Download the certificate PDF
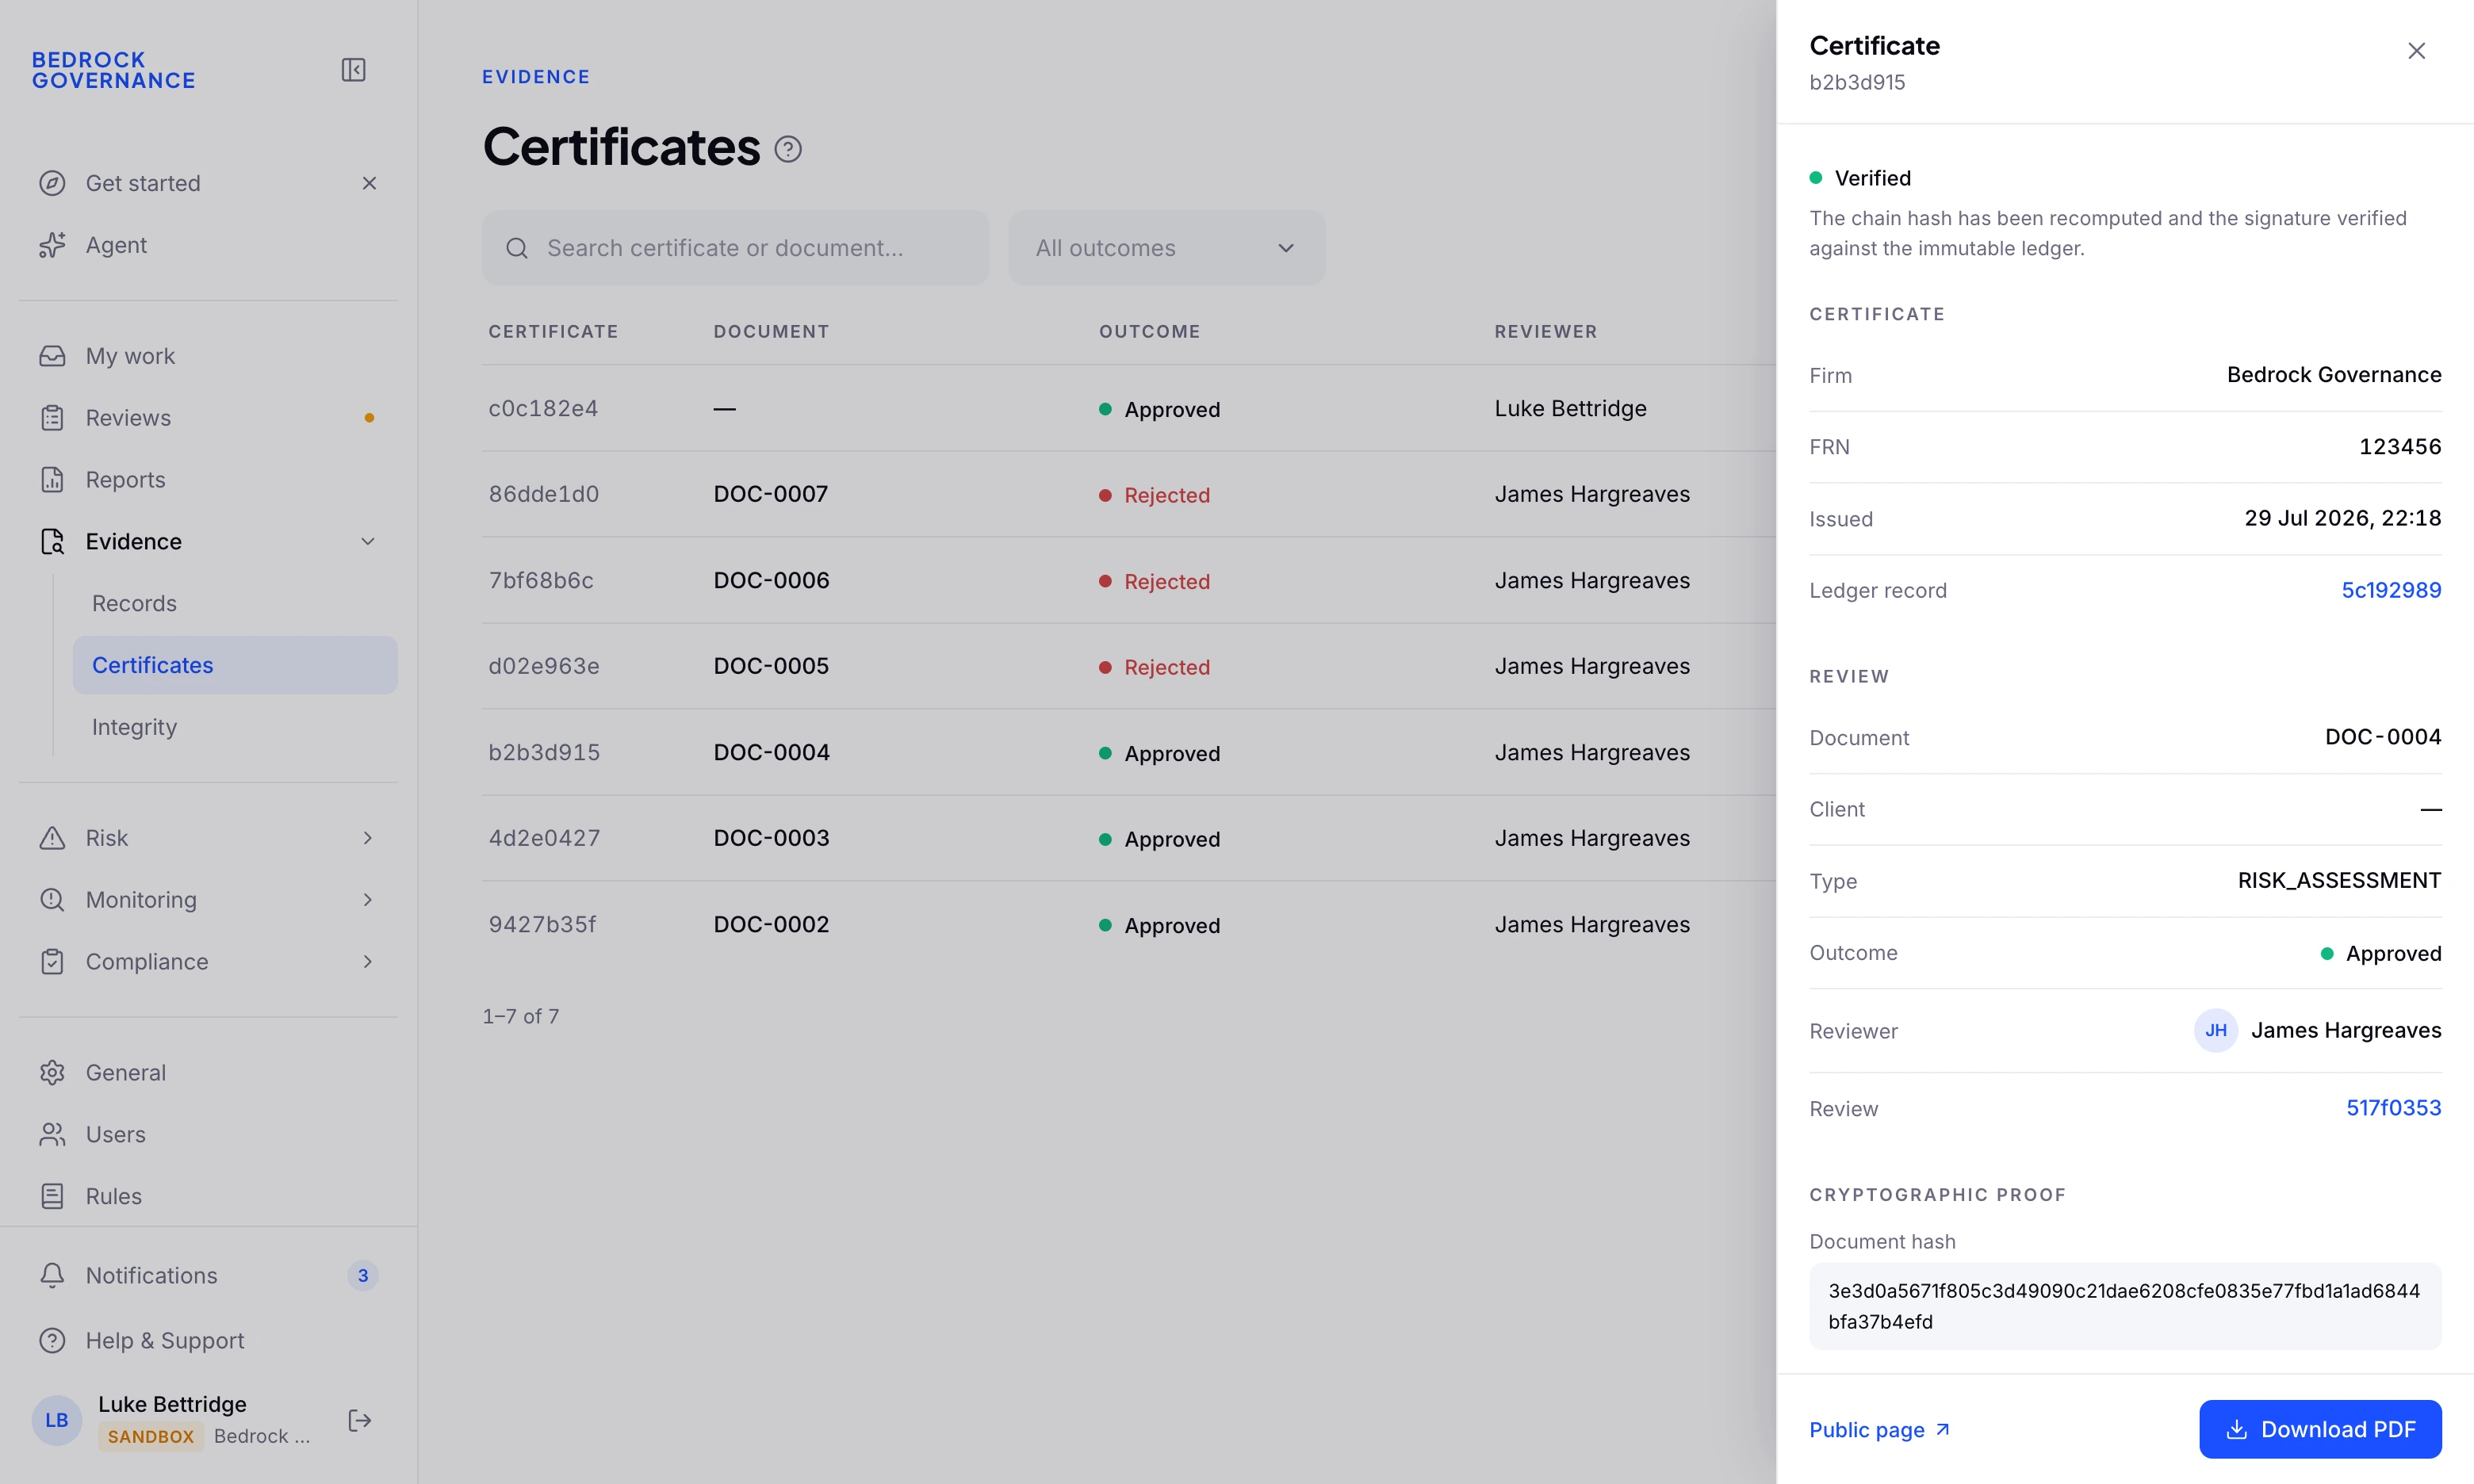 (x=2320, y=1430)
